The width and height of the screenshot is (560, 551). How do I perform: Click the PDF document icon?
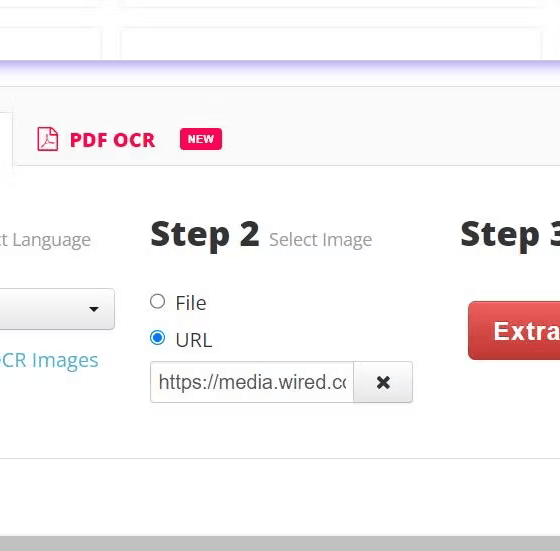click(48, 139)
